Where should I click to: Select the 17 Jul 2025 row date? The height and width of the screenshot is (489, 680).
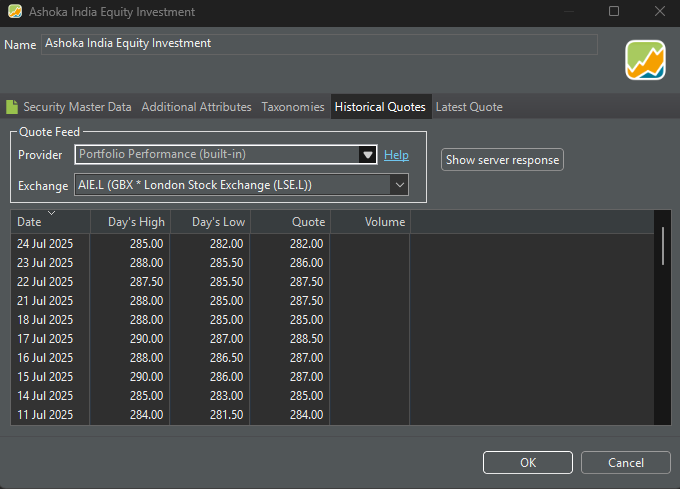[45, 339]
